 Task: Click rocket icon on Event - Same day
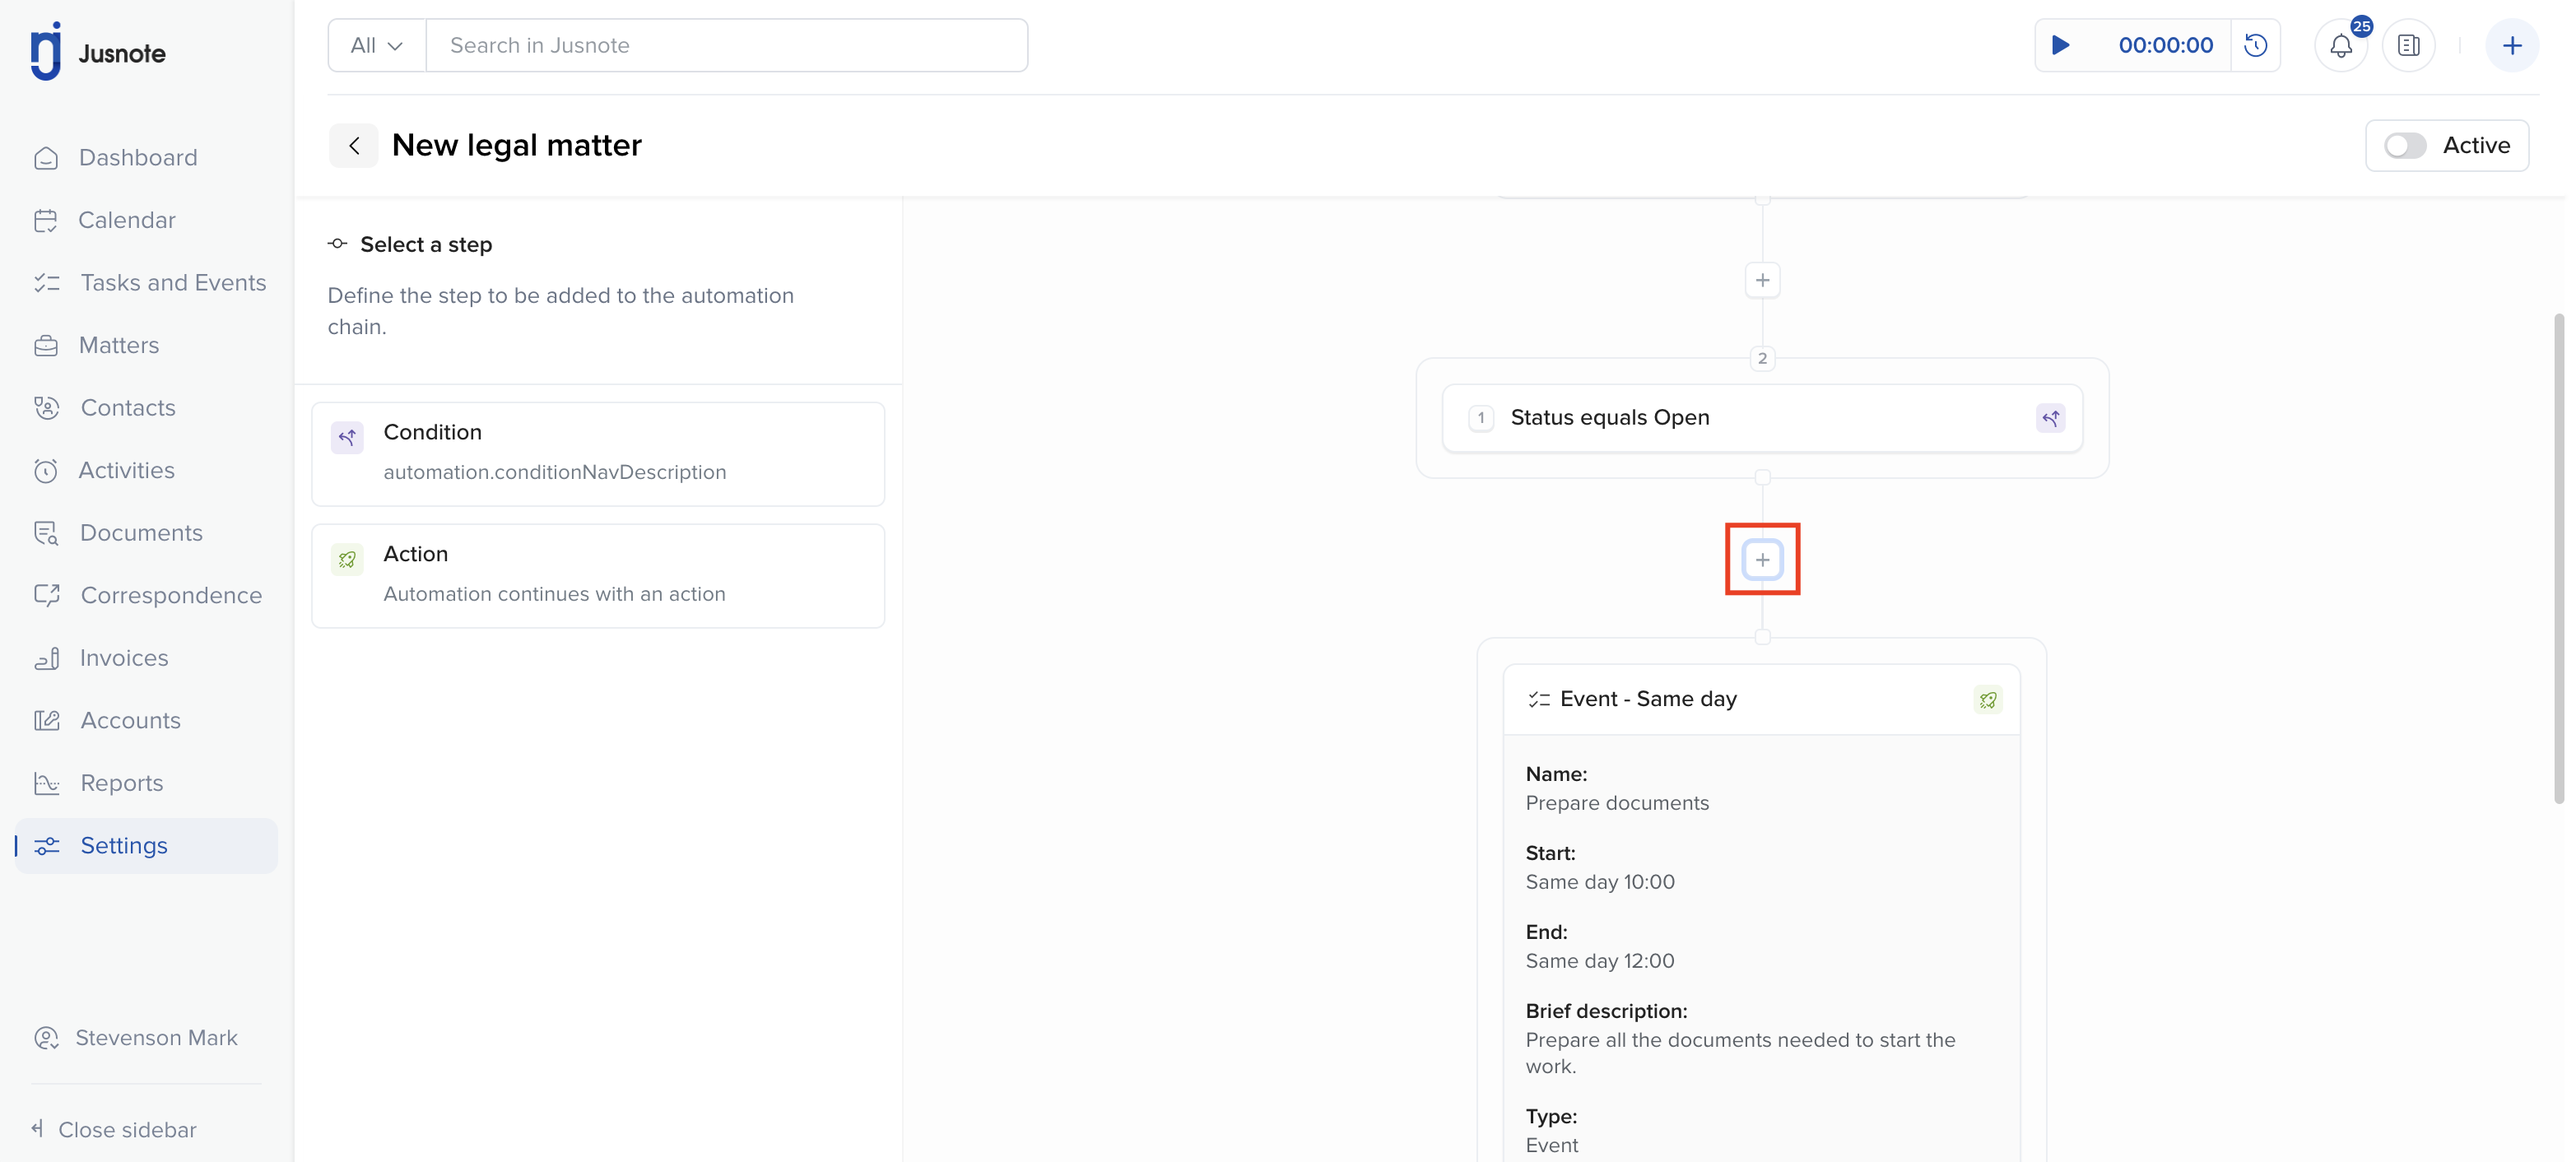click(x=1988, y=700)
